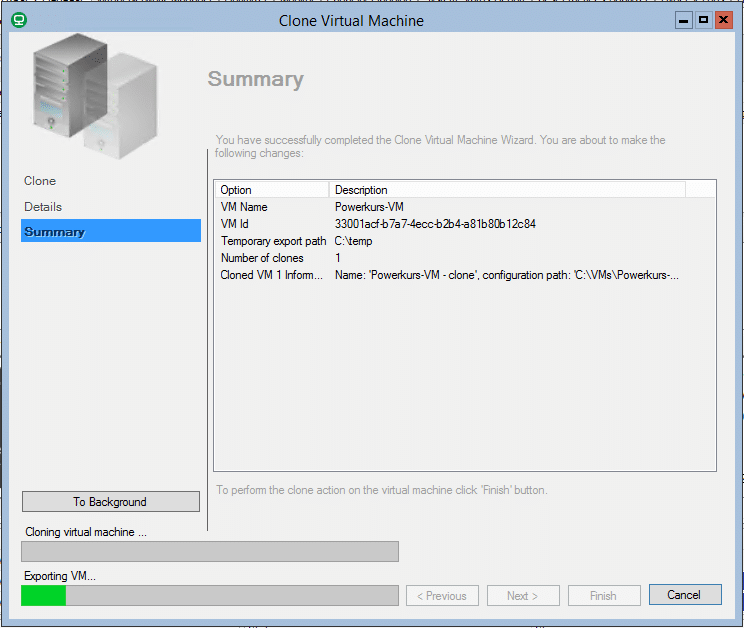Click the Exporting VM... status text
Image resolution: width=744 pixels, height=628 pixels.
pyautogui.click(x=60, y=576)
